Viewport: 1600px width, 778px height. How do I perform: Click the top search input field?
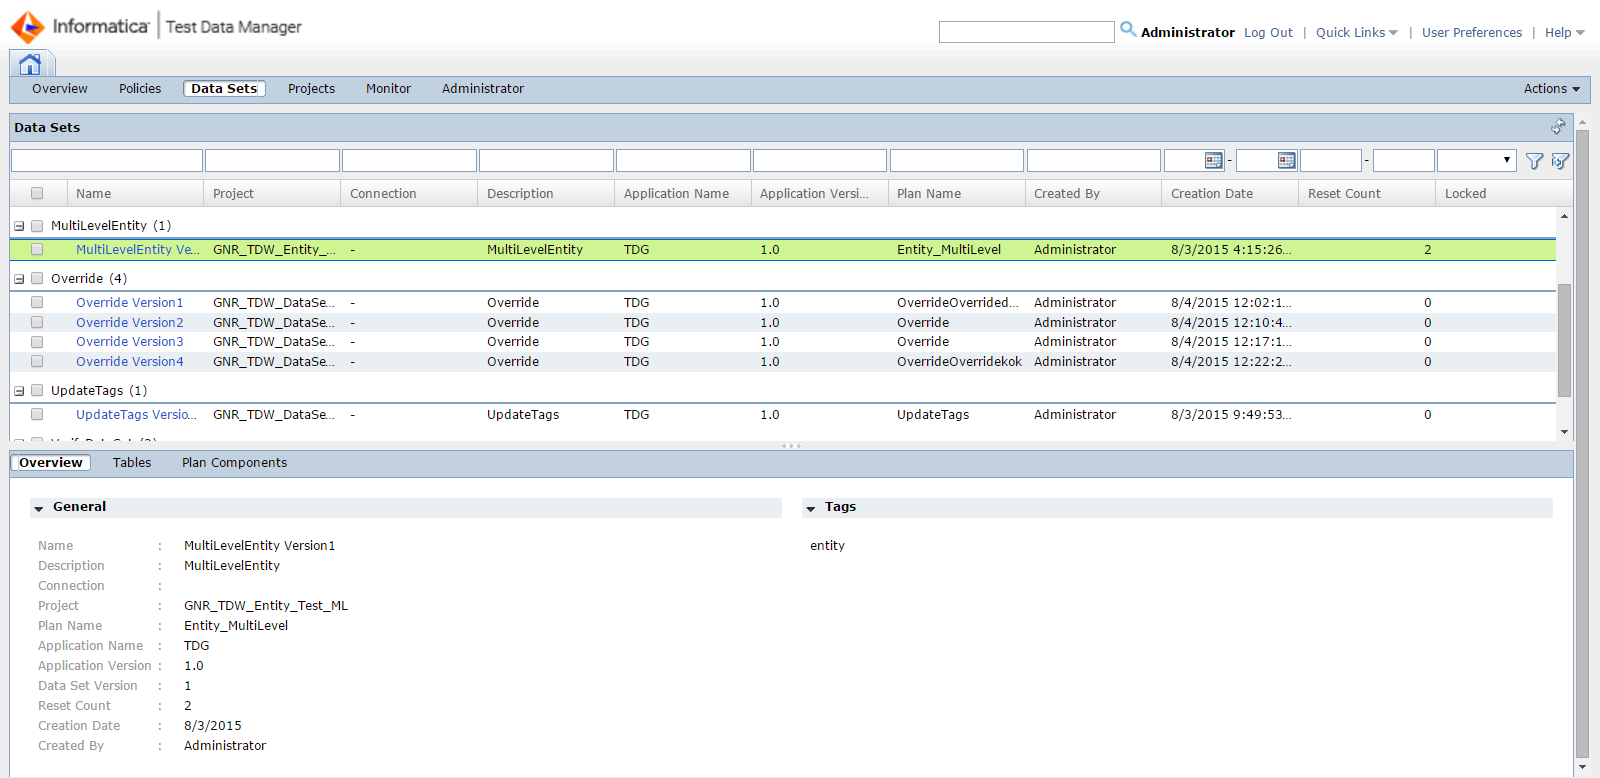(1027, 32)
